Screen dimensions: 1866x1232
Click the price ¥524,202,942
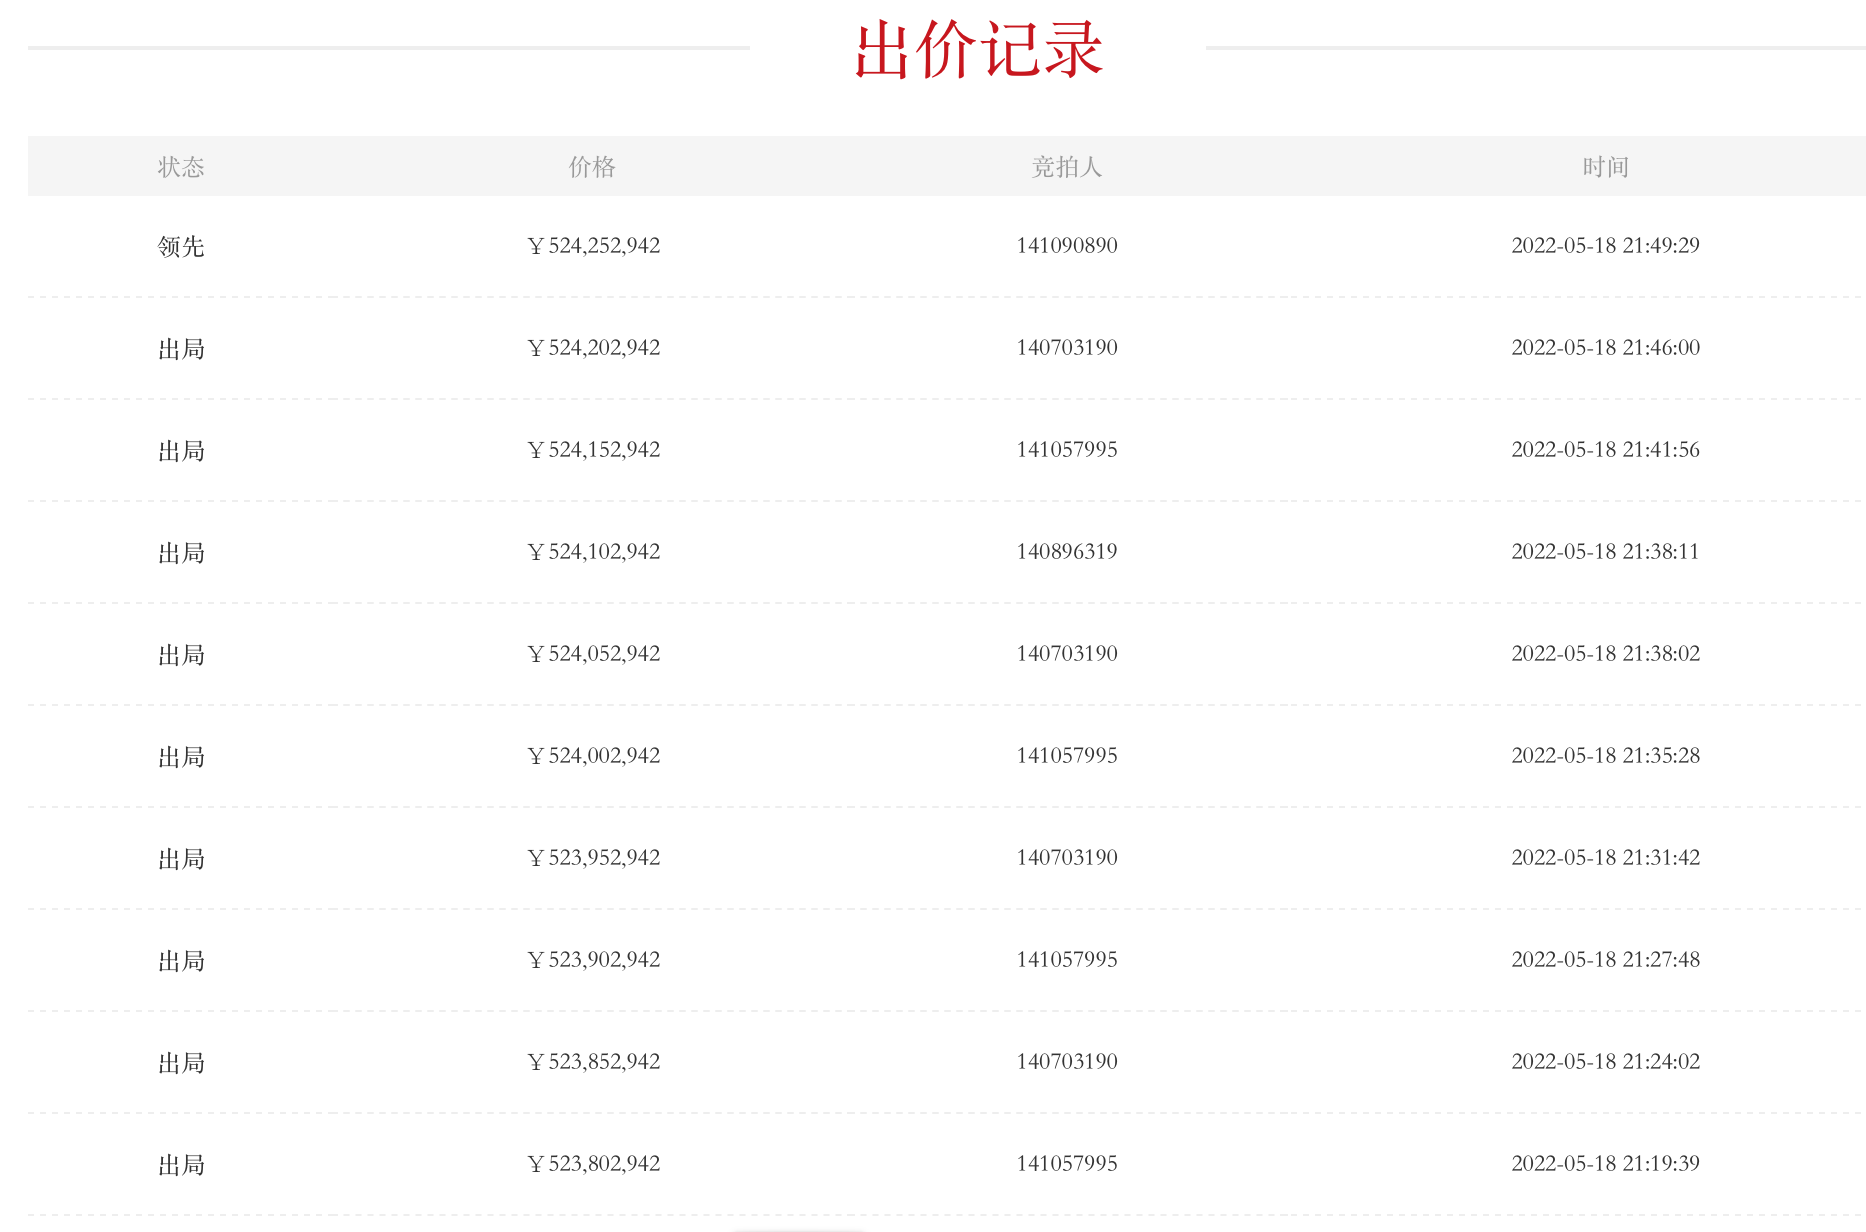coord(594,348)
